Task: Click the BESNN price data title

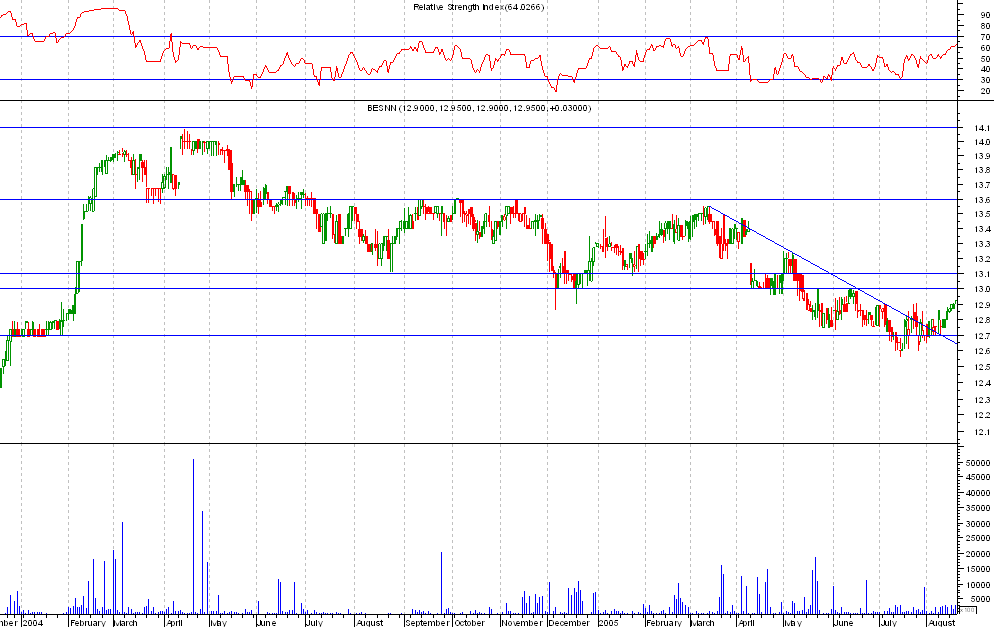Action: point(479,108)
